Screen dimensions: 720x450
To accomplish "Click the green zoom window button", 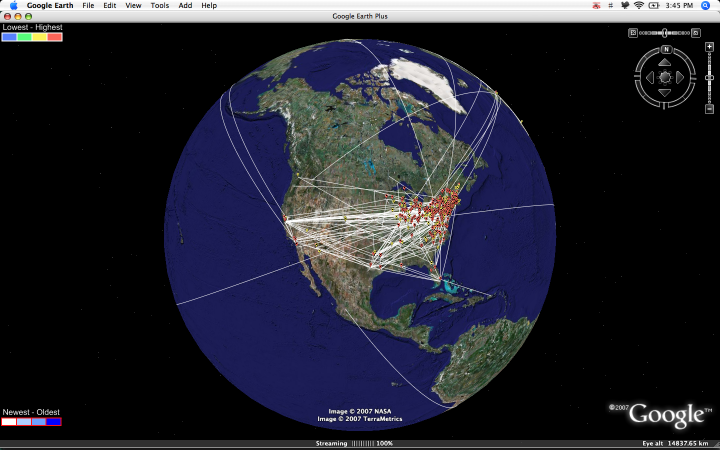I will pyautogui.click(x=28, y=16).
